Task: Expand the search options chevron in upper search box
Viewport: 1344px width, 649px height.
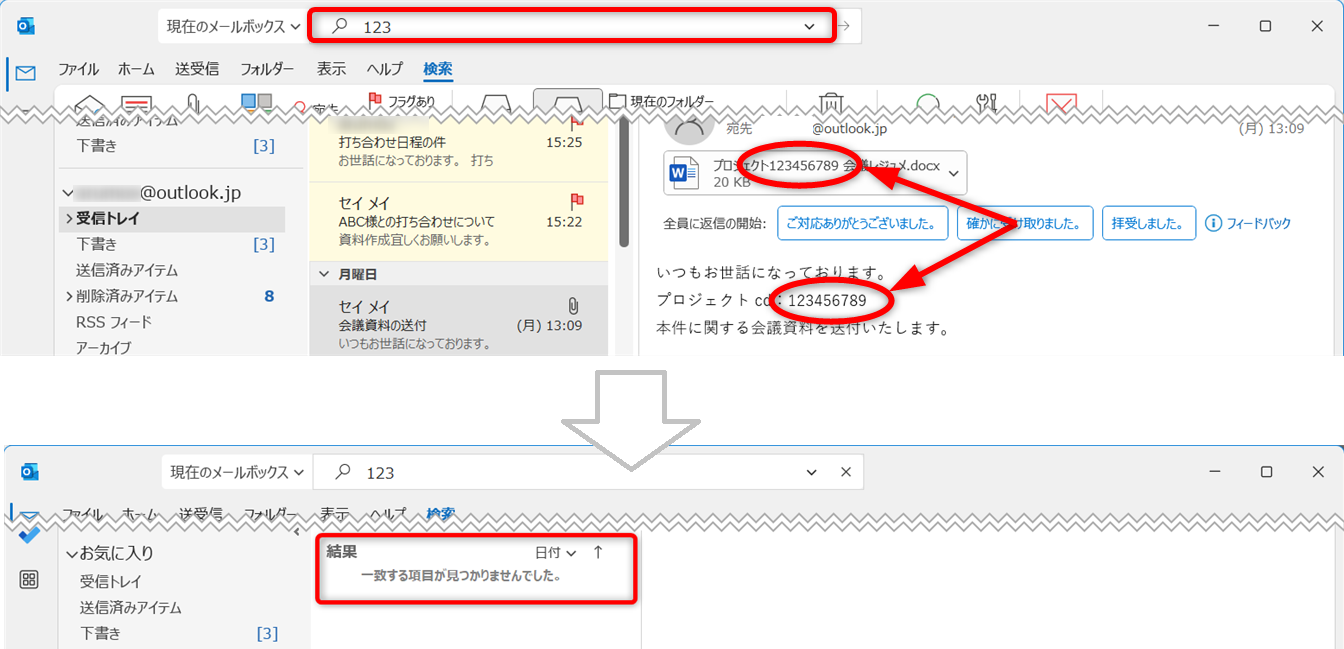Action: (x=809, y=27)
